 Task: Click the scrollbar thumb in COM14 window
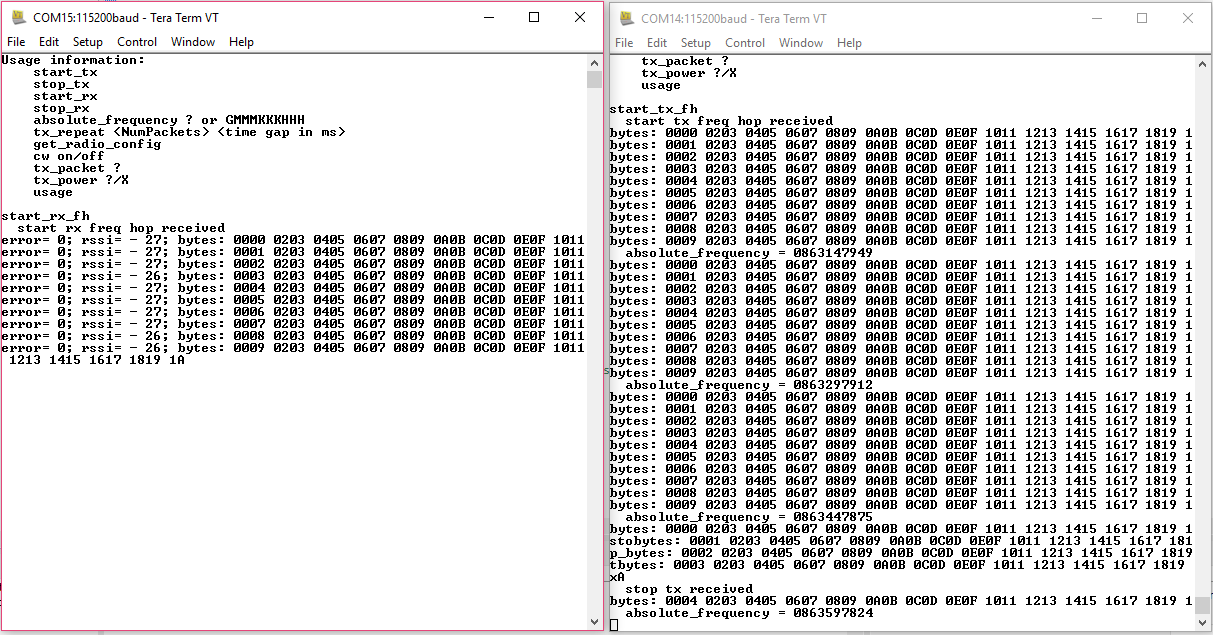coord(1203,605)
